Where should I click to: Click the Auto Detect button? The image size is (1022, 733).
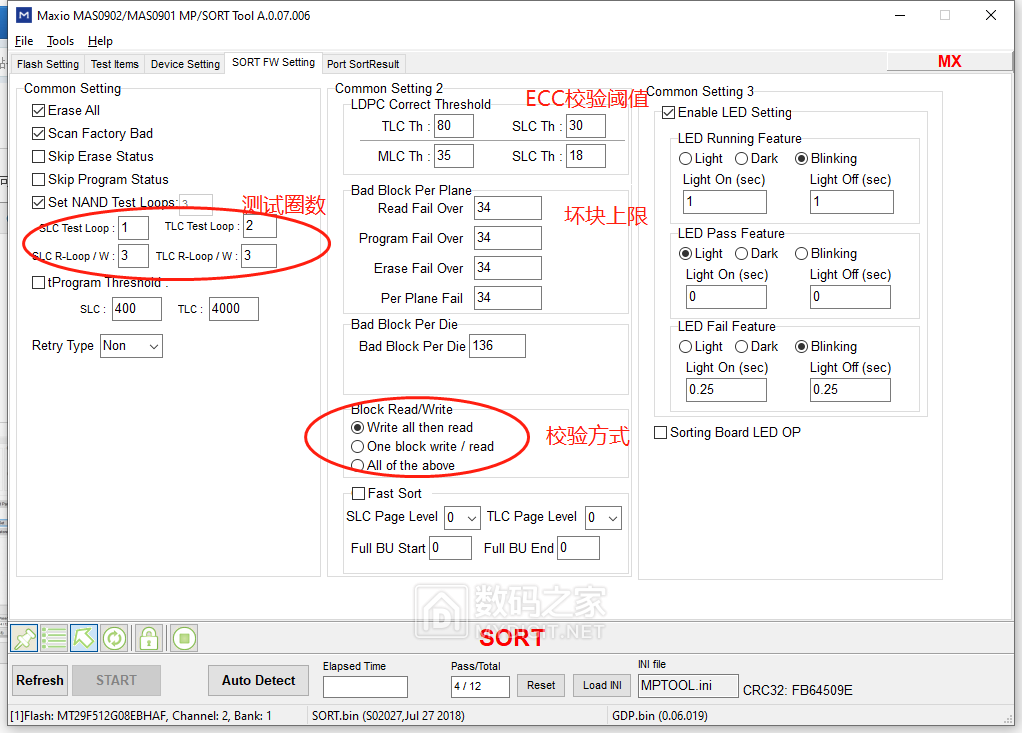coord(258,680)
